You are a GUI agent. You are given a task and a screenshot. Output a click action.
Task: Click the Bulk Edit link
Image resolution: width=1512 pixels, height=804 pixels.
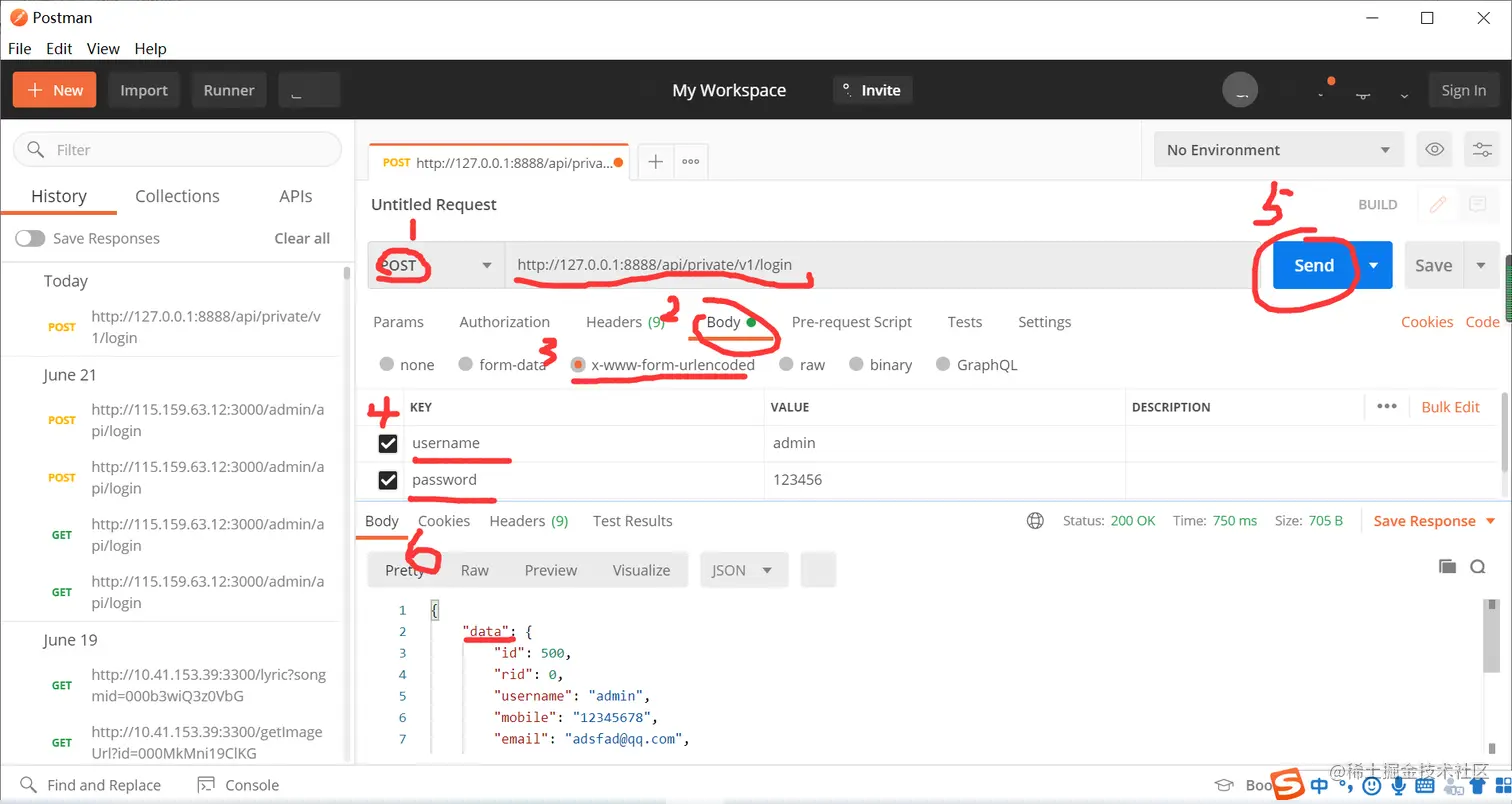click(1451, 407)
